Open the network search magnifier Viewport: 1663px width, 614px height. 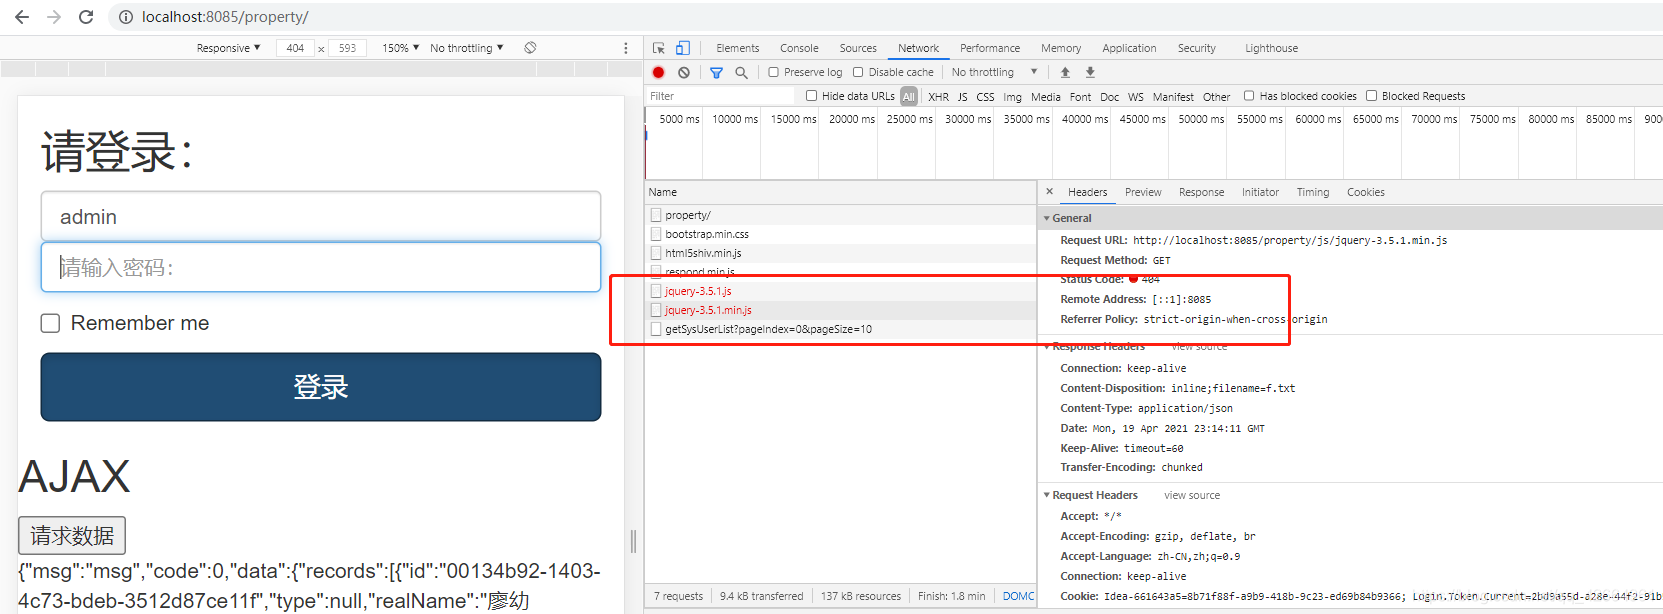tap(741, 72)
